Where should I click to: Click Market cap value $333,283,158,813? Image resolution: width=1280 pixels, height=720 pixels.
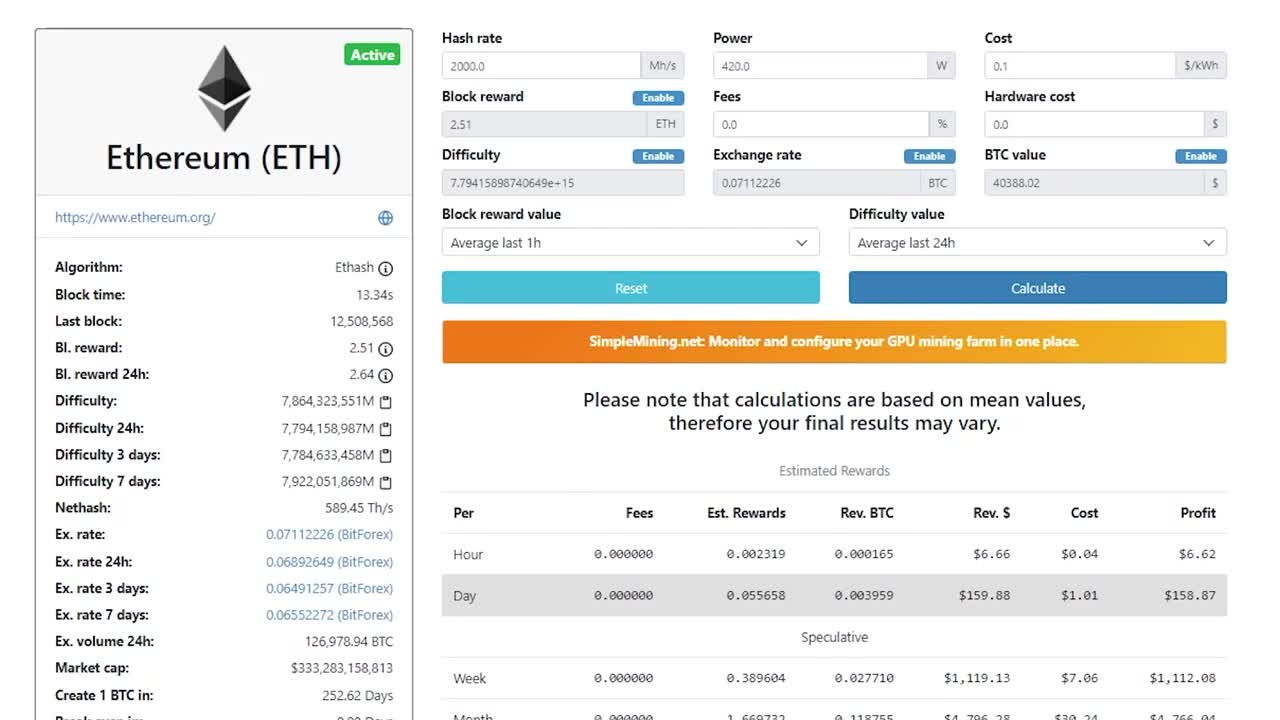coord(342,668)
